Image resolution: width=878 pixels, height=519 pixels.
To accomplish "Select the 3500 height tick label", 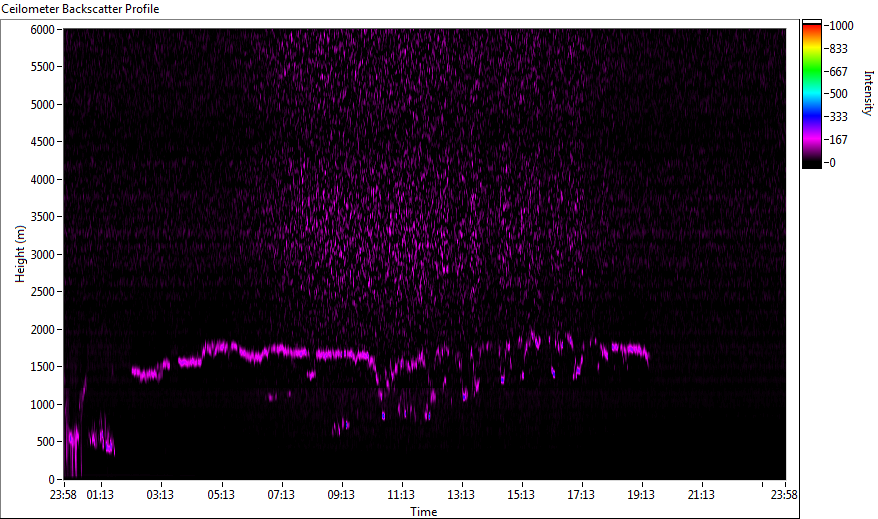I will [43, 217].
